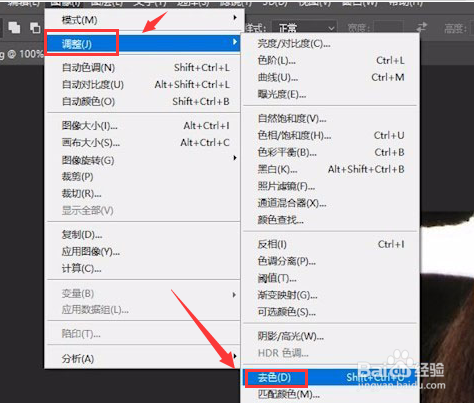
Task: Open 计算(C)... command
Action: 143,268
